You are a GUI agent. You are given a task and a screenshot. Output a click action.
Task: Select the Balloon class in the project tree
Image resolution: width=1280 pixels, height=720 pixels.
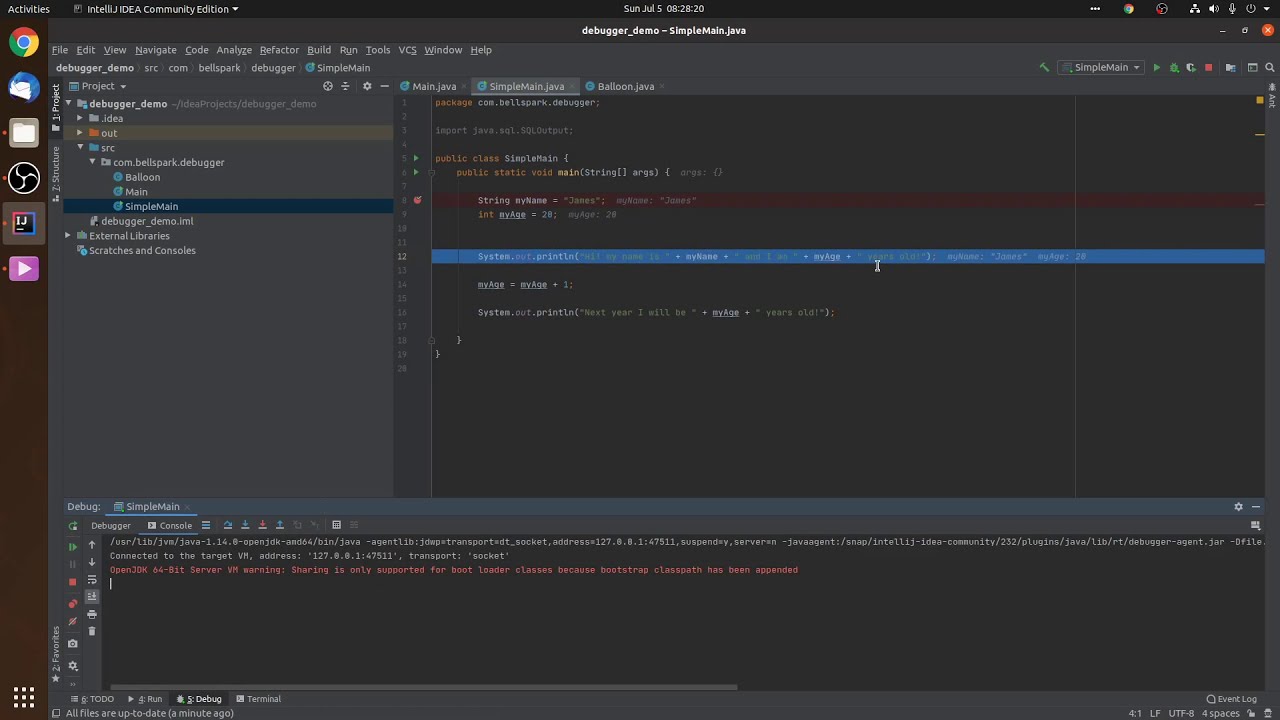[x=142, y=177]
